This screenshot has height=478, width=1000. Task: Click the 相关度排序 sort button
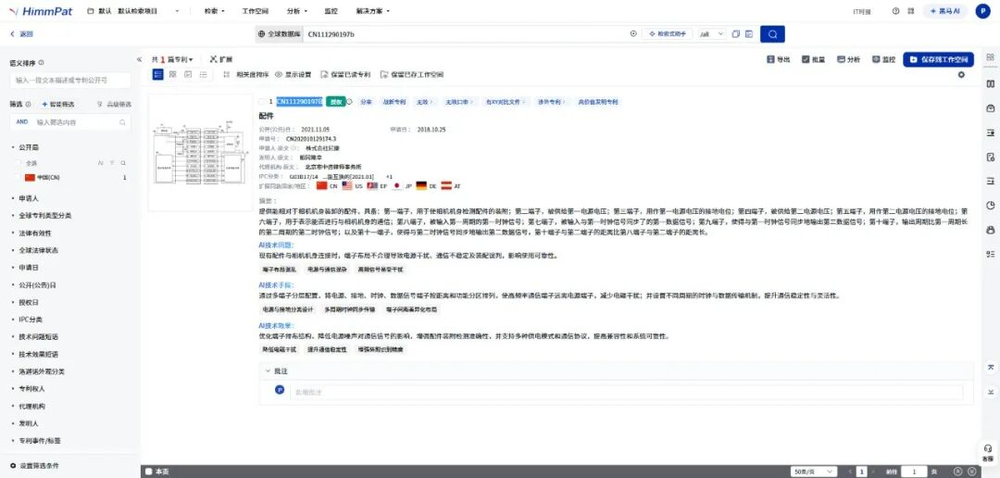click(247, 75)
